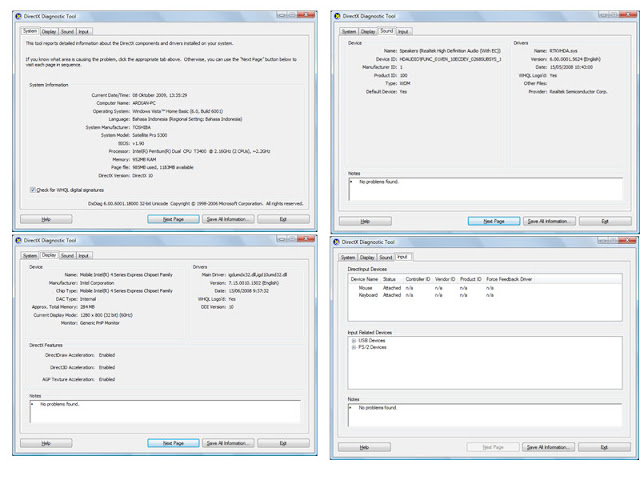Toggle Check for WHQL digital signatures checkbox

pos(33,190)
